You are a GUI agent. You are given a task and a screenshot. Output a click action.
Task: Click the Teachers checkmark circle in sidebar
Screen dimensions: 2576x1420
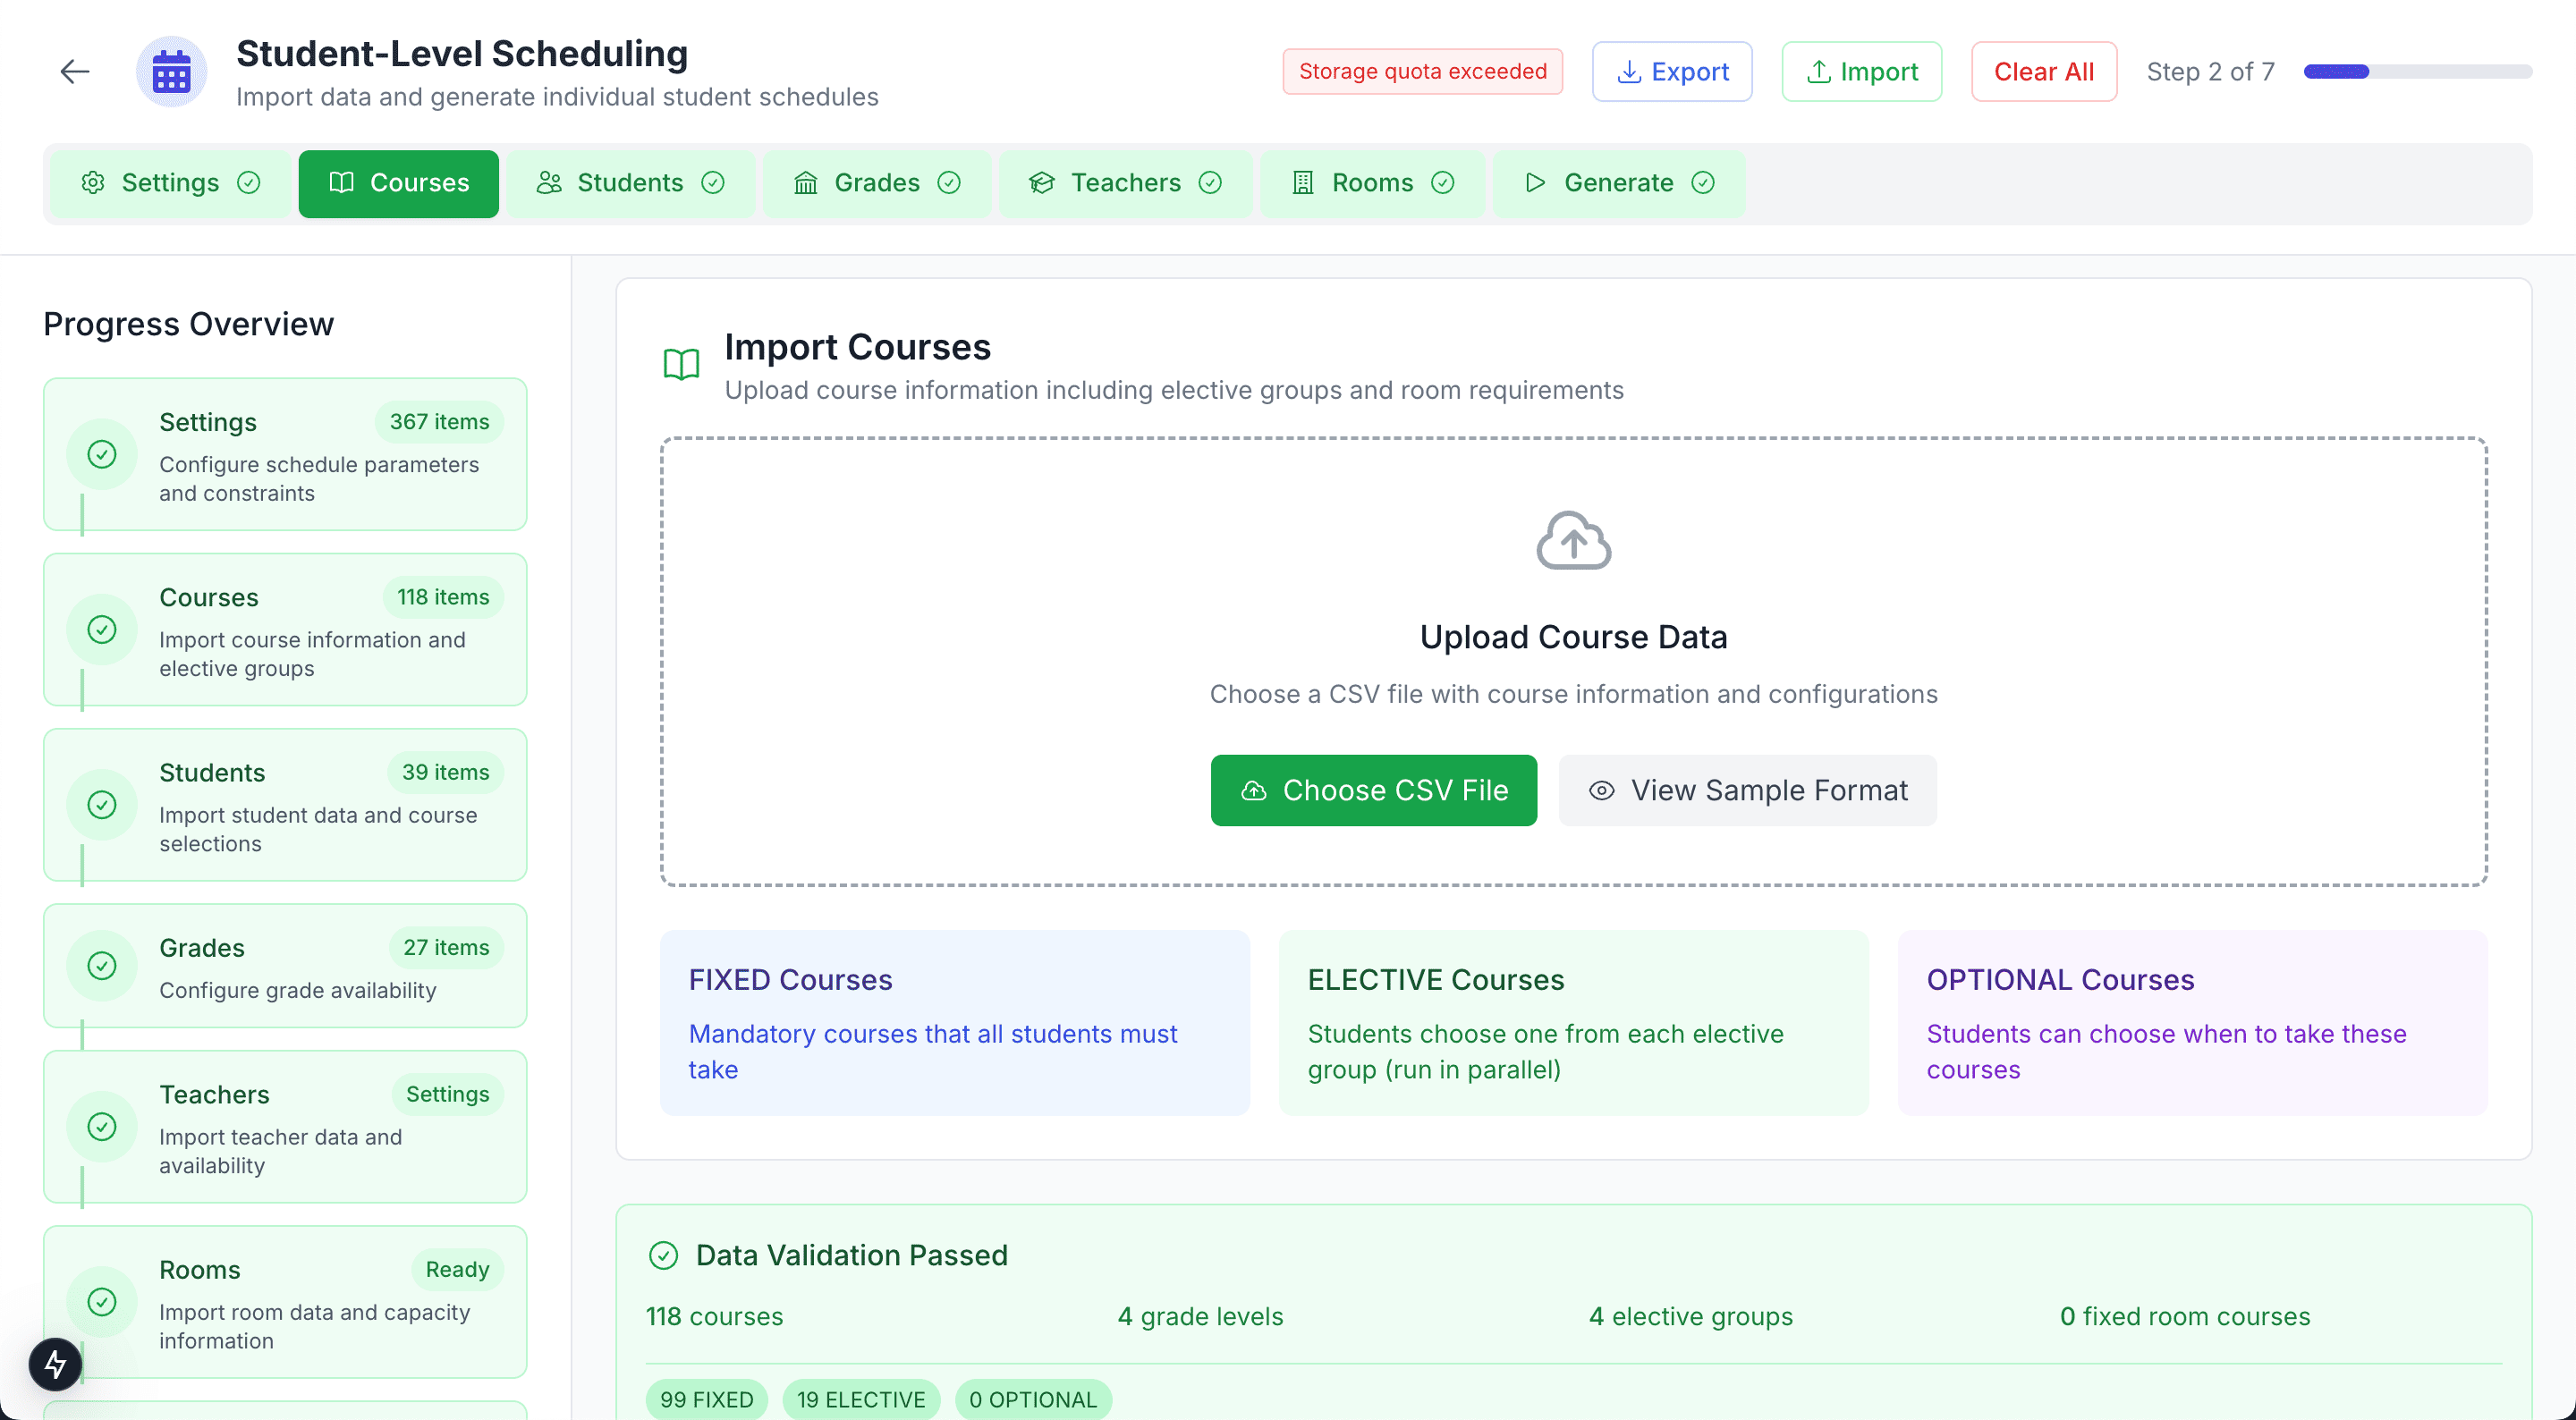(x=102, y=1127)
